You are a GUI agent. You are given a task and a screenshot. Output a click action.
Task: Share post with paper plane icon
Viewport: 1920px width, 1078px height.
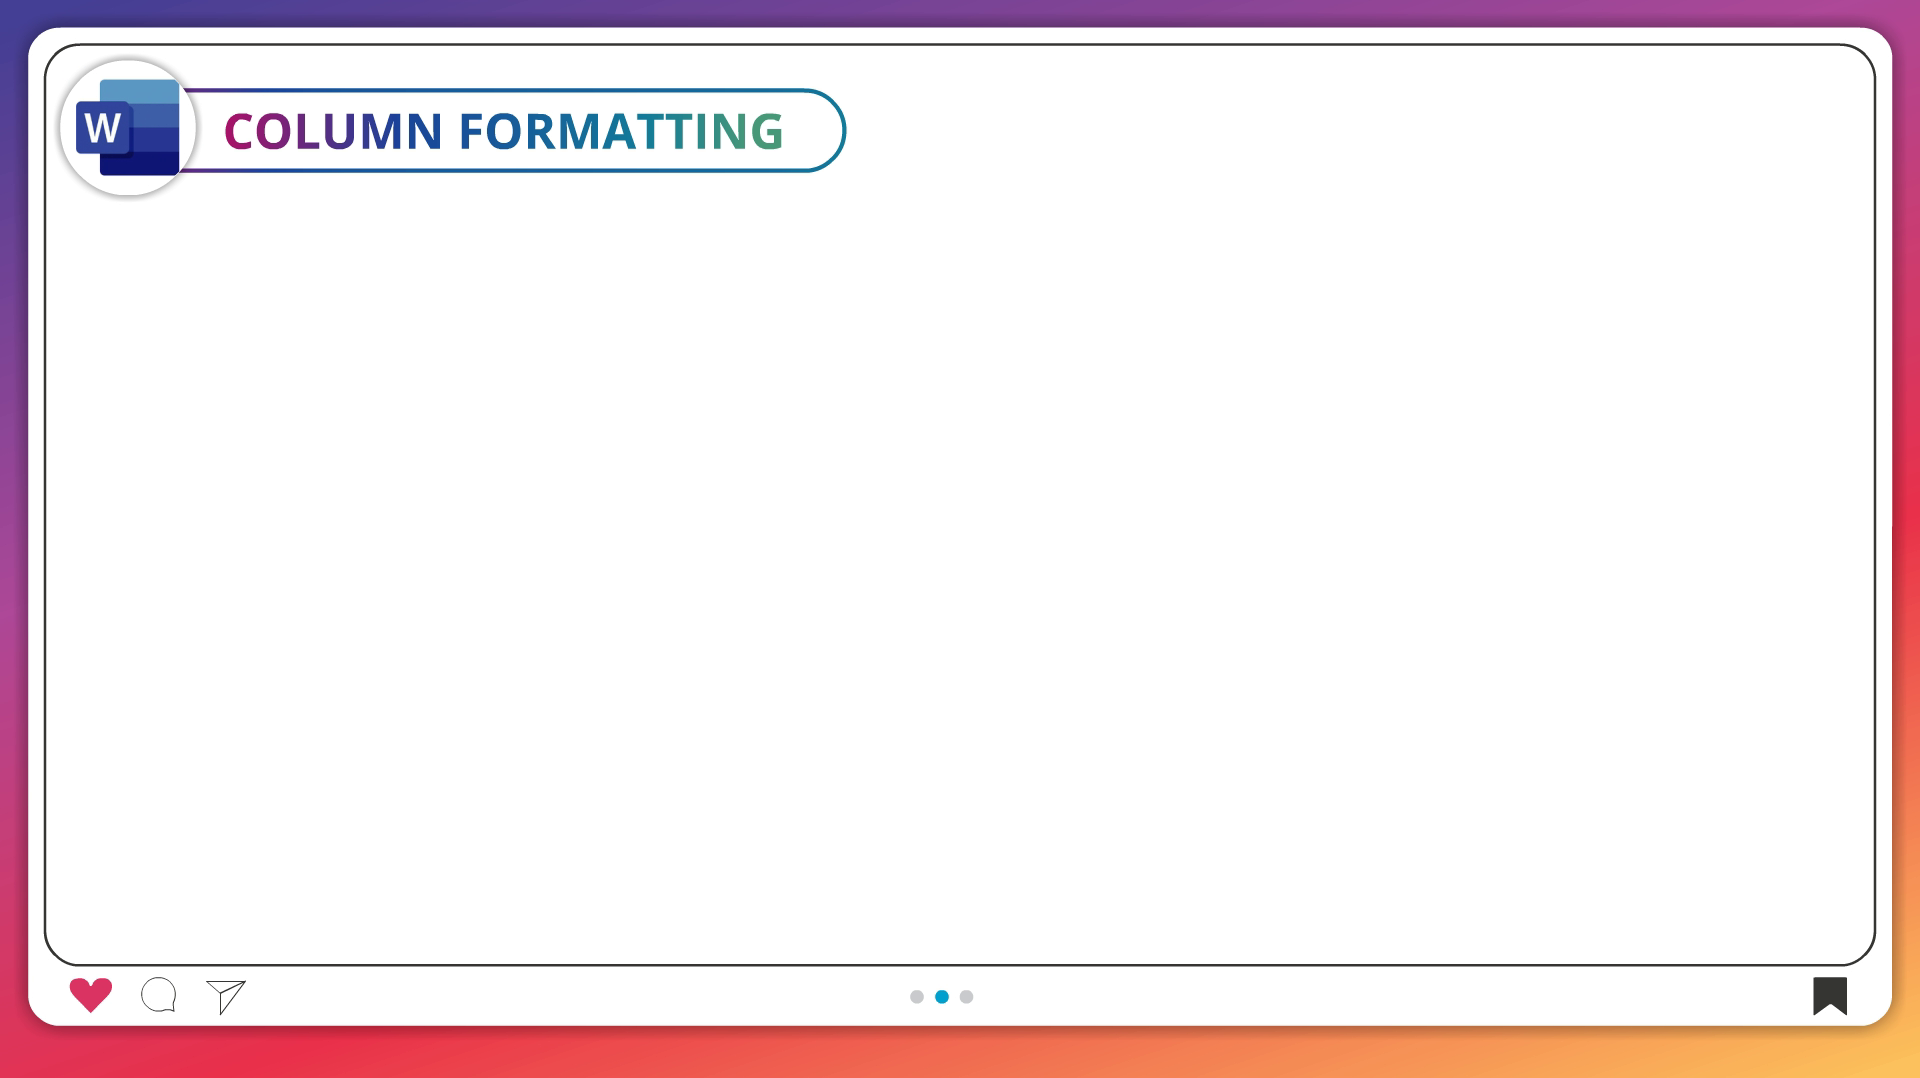click(226, 996)
